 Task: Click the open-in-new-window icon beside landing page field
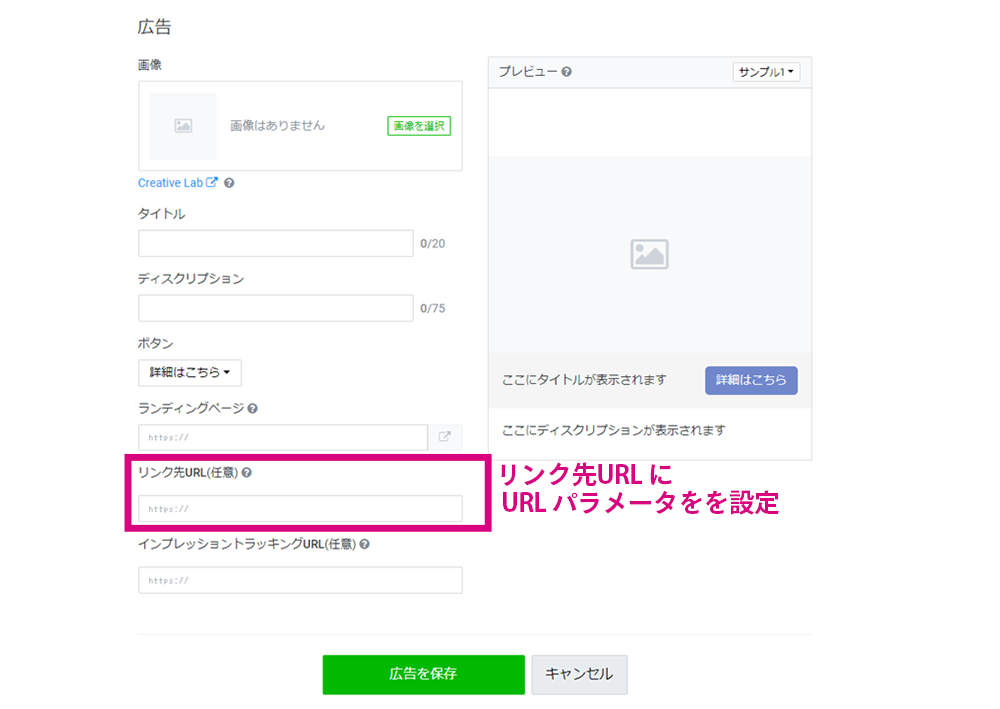point(445,437)
